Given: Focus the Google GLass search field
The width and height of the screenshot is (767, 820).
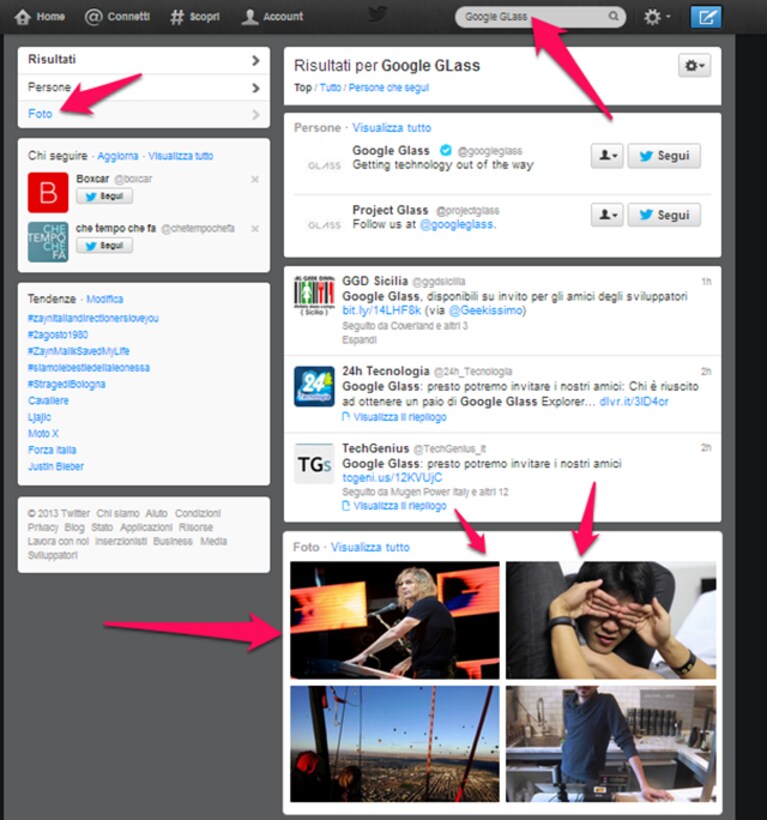Looking at the screenshot, I should tap(540, 17).
